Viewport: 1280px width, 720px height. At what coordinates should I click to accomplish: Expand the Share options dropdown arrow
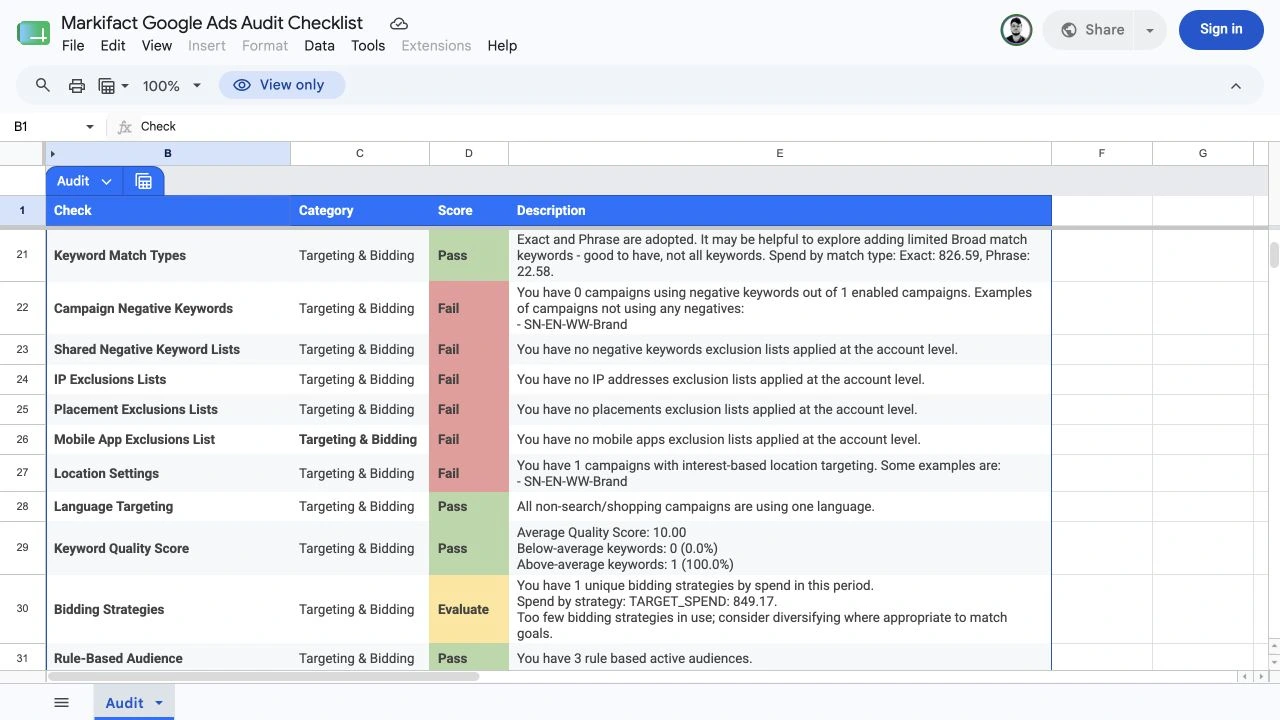pos(1150,30)
